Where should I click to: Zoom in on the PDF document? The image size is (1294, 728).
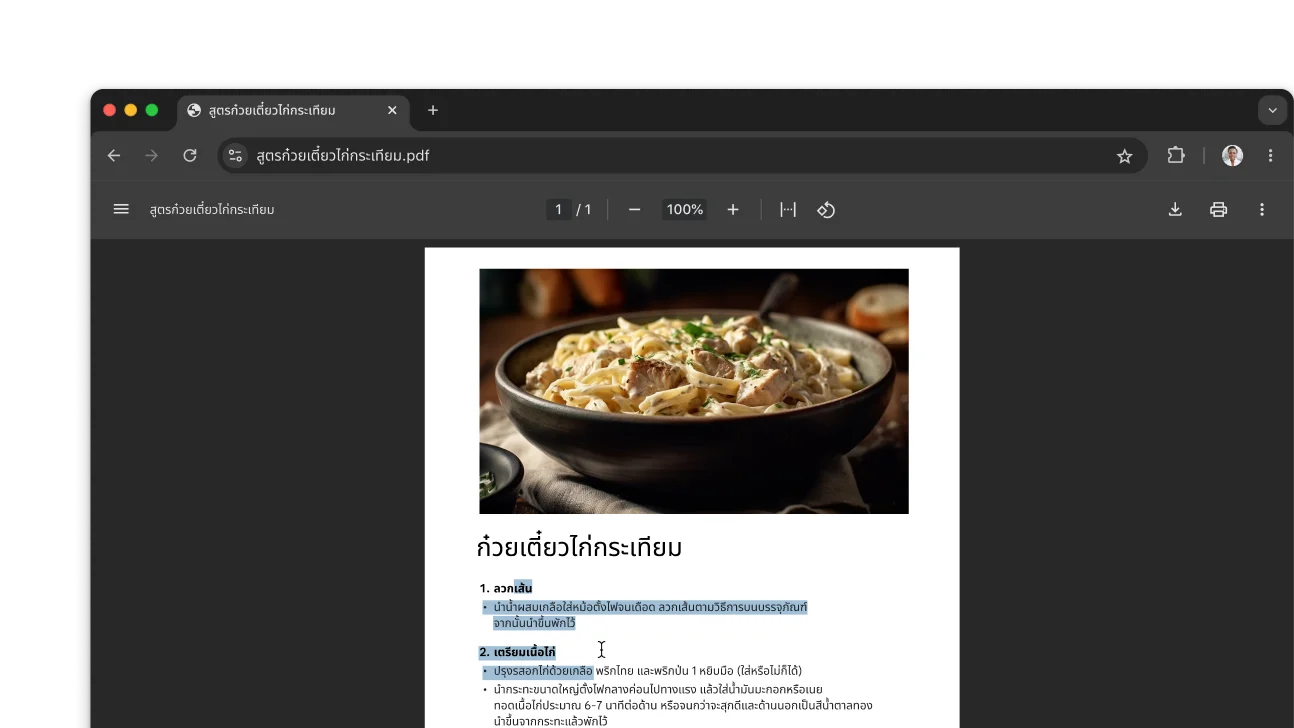tap(733, 209)
